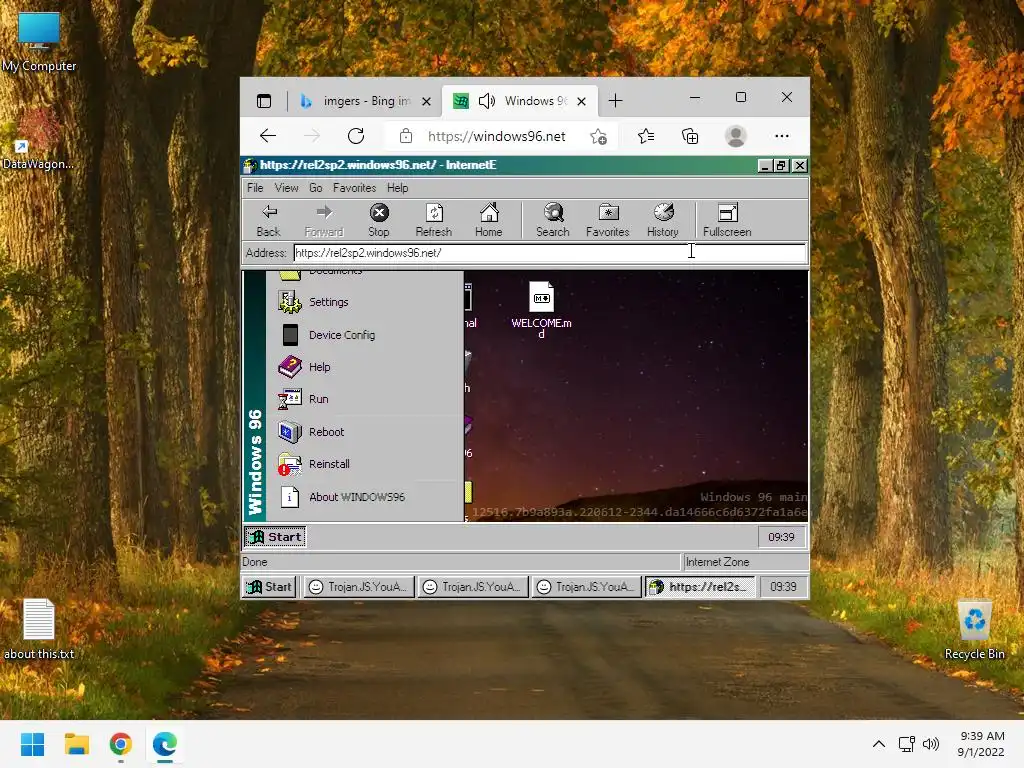View site information lock icon
The width and height of the screenshot is (1024, 768).
click(406, 136)
